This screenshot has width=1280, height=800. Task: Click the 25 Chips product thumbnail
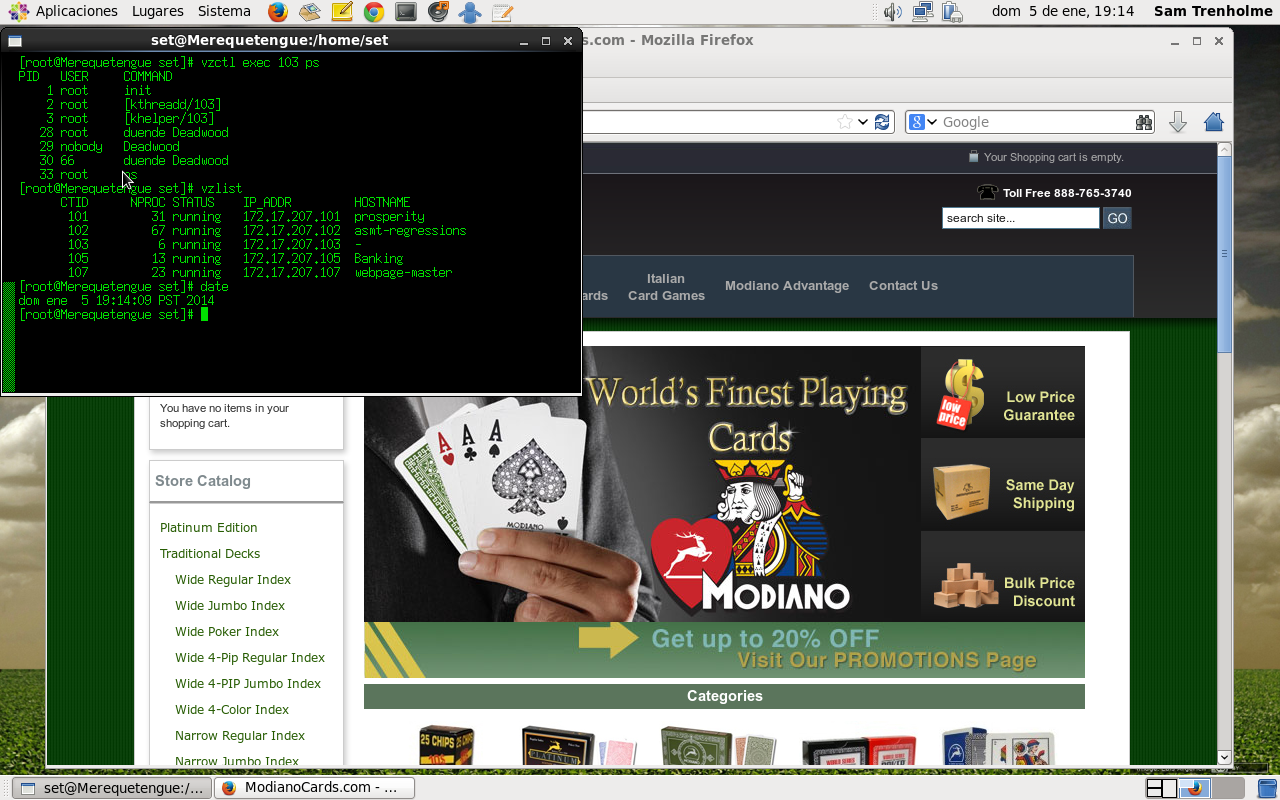pos(446,745)
